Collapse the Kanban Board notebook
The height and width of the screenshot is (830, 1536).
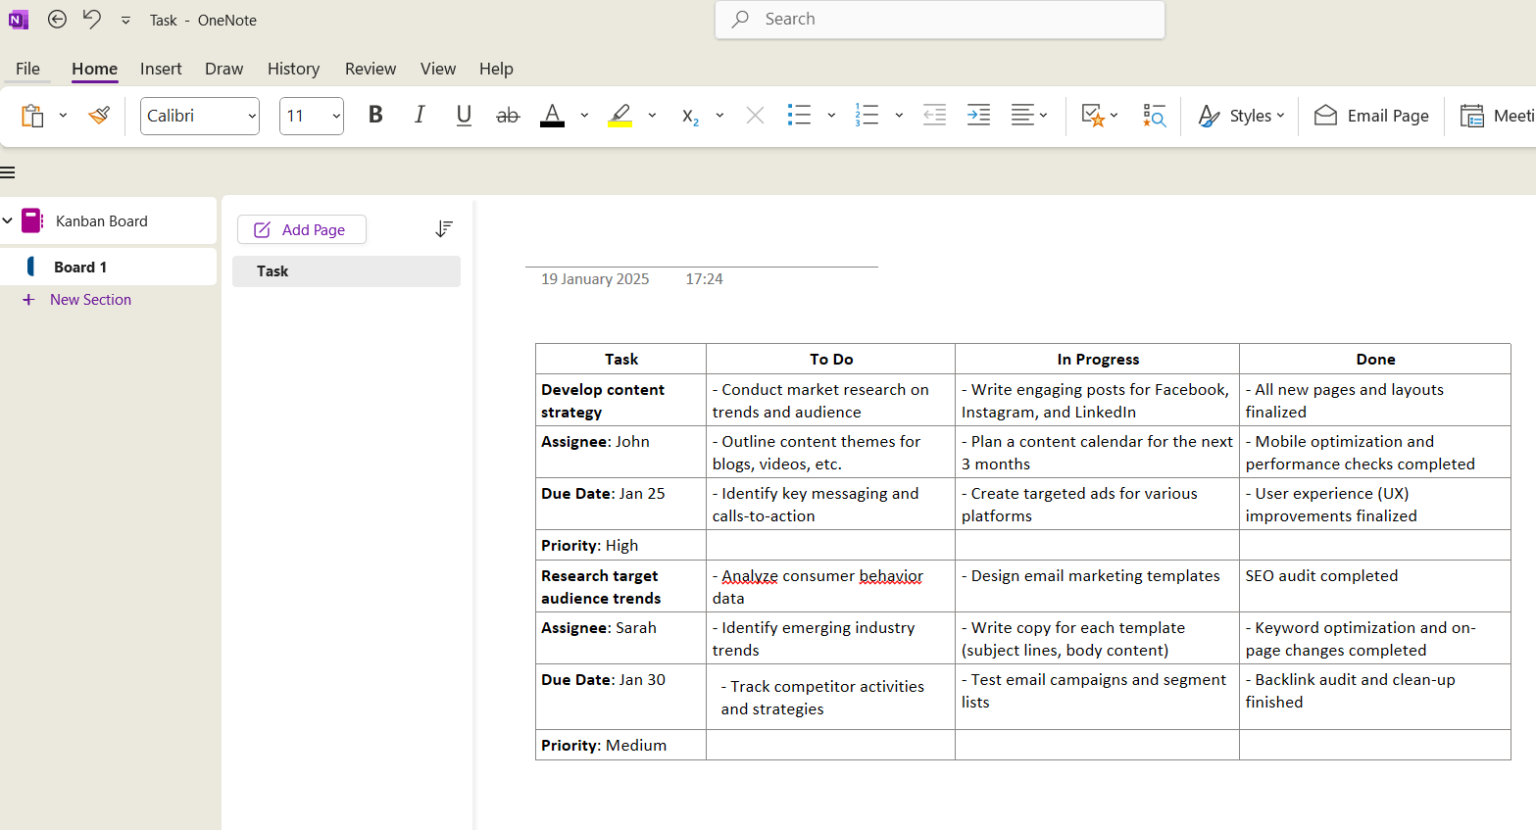8,220
